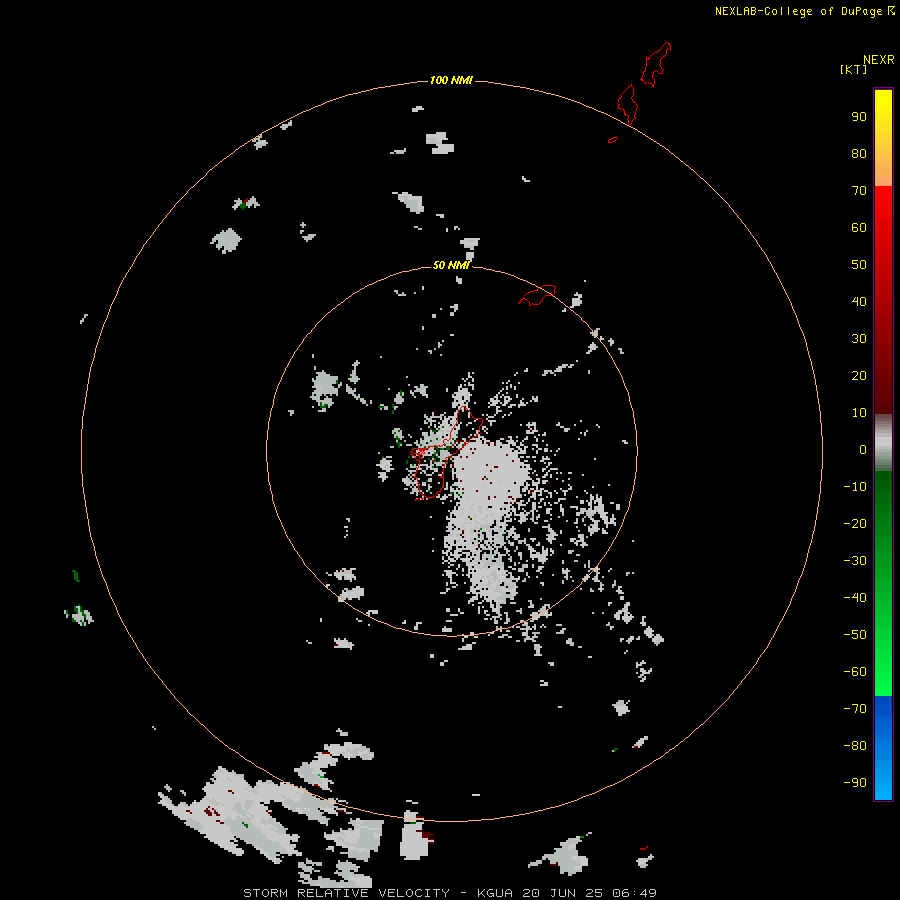Select the -90 value on velocity scale

[855, 783]
